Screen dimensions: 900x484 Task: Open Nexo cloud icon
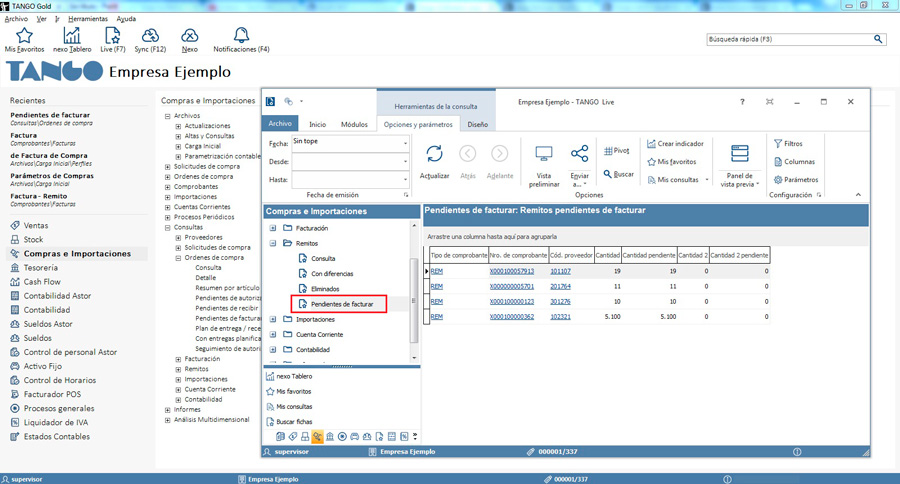[189, 36]
